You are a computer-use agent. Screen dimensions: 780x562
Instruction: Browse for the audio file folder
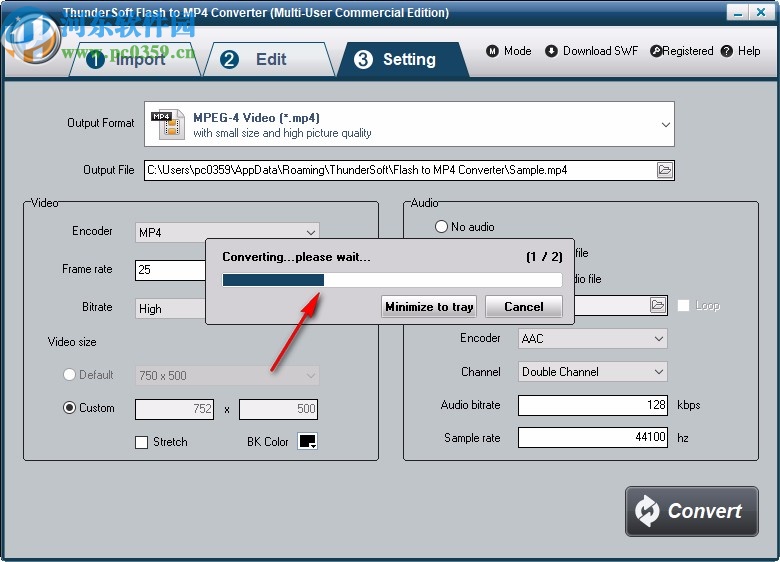[x=658, y=305]
